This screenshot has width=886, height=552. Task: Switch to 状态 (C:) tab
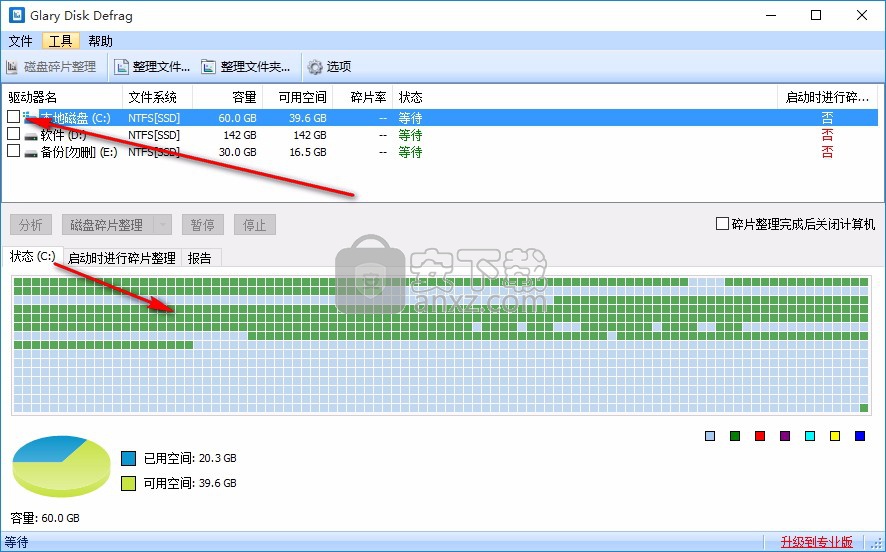coord(32,257)
